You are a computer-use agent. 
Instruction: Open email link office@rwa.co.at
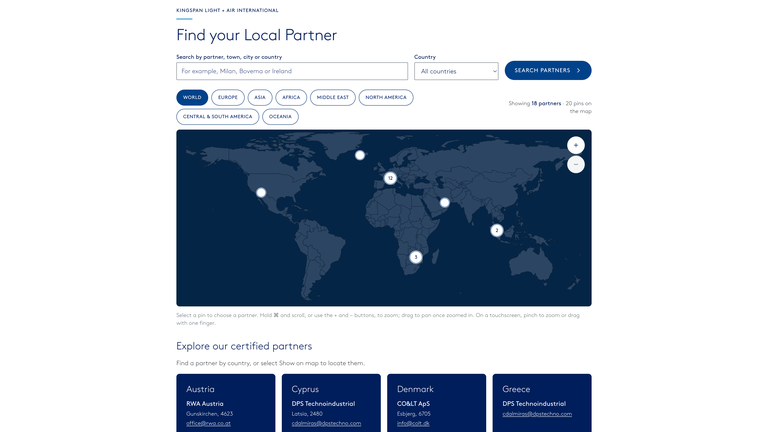[x=208, y=424]
